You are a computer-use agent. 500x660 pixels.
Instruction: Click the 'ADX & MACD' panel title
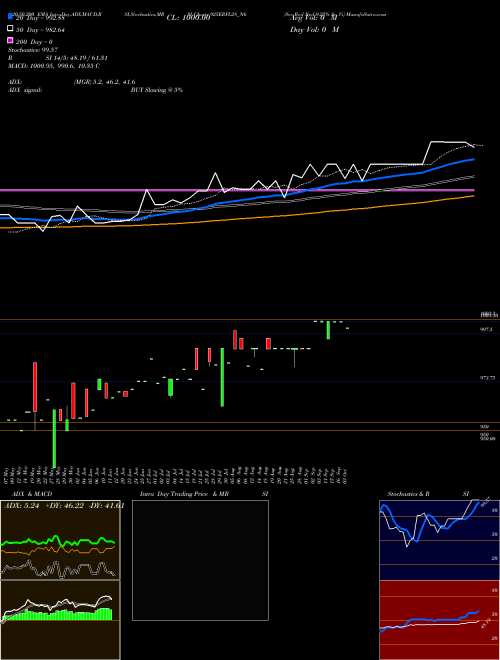click(x=32, y=494)
